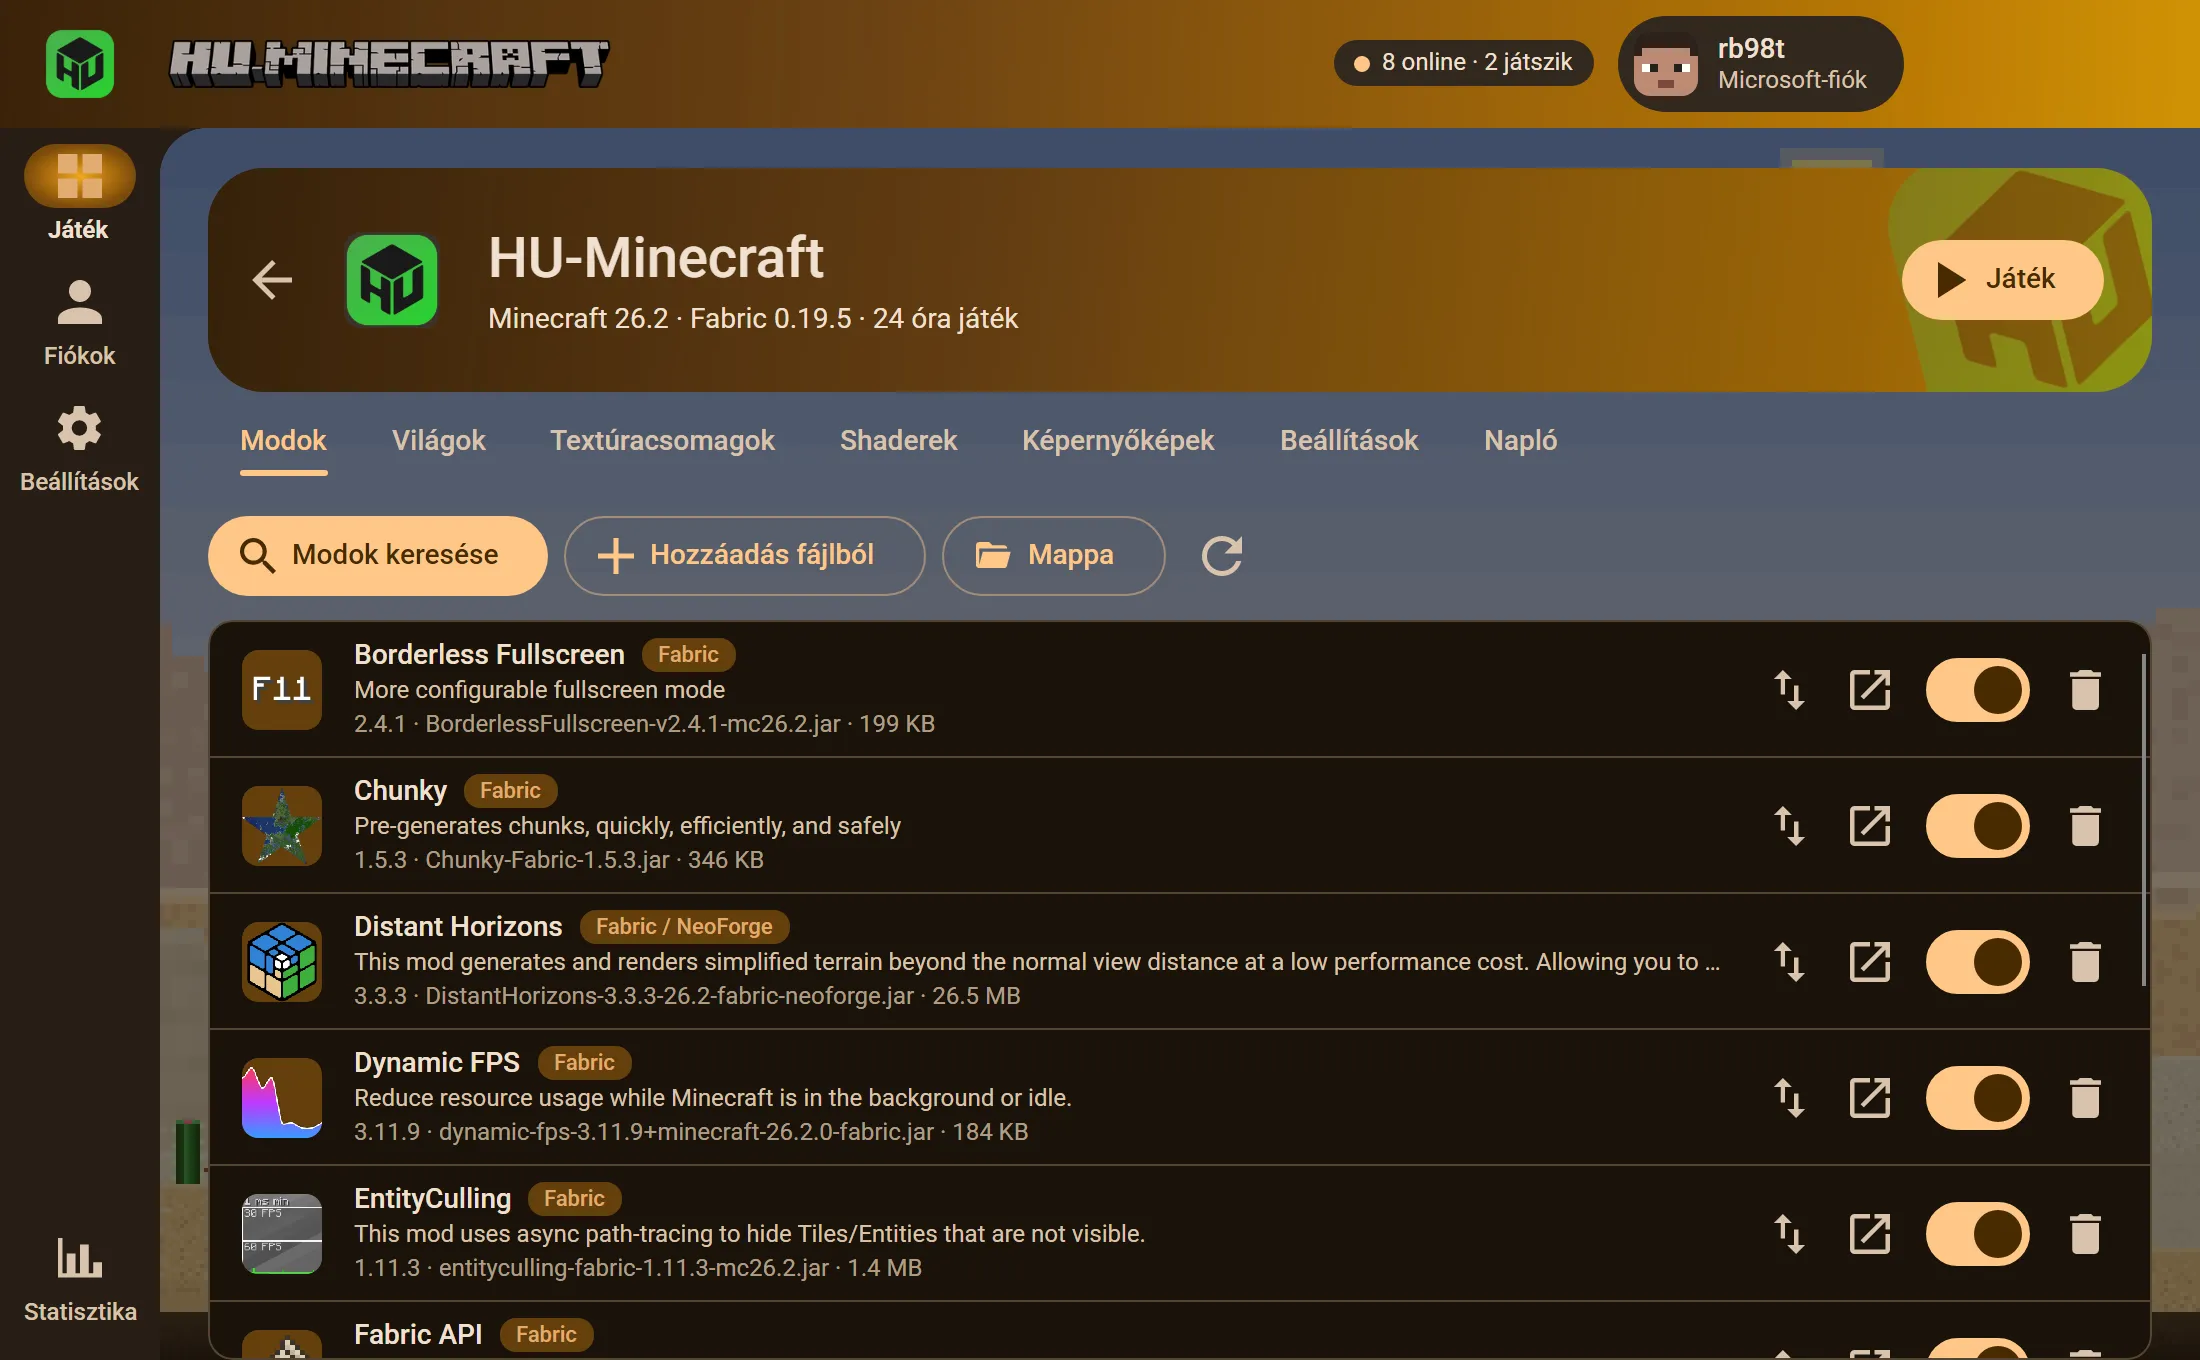Change version of Distant Horizons mod
2200x1360 pixels.
point(1789,962)
